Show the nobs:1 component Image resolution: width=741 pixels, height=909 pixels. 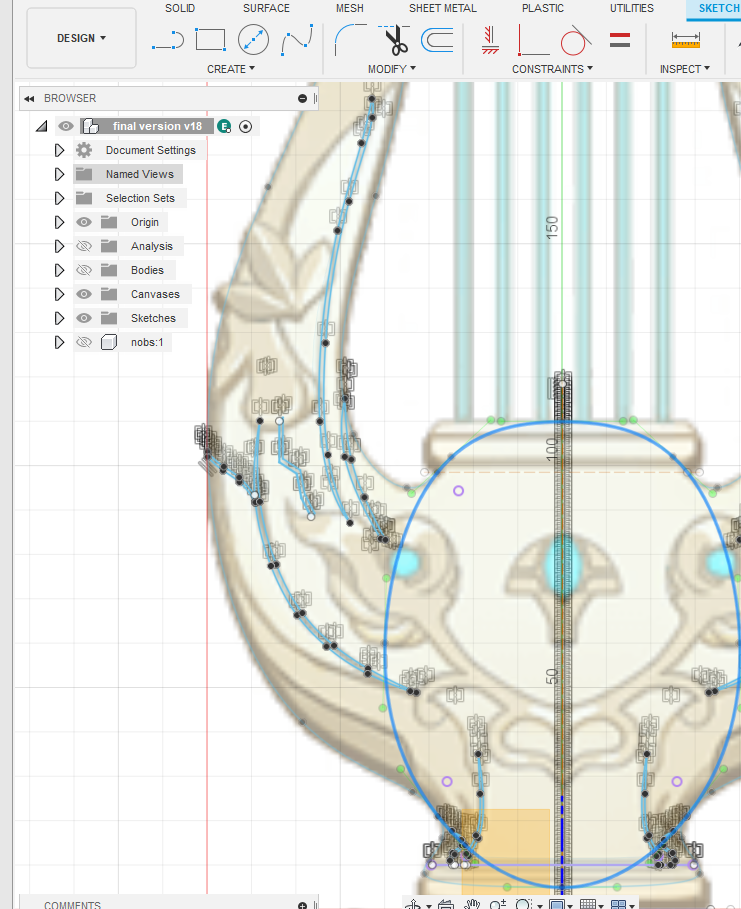pos(84,342)
